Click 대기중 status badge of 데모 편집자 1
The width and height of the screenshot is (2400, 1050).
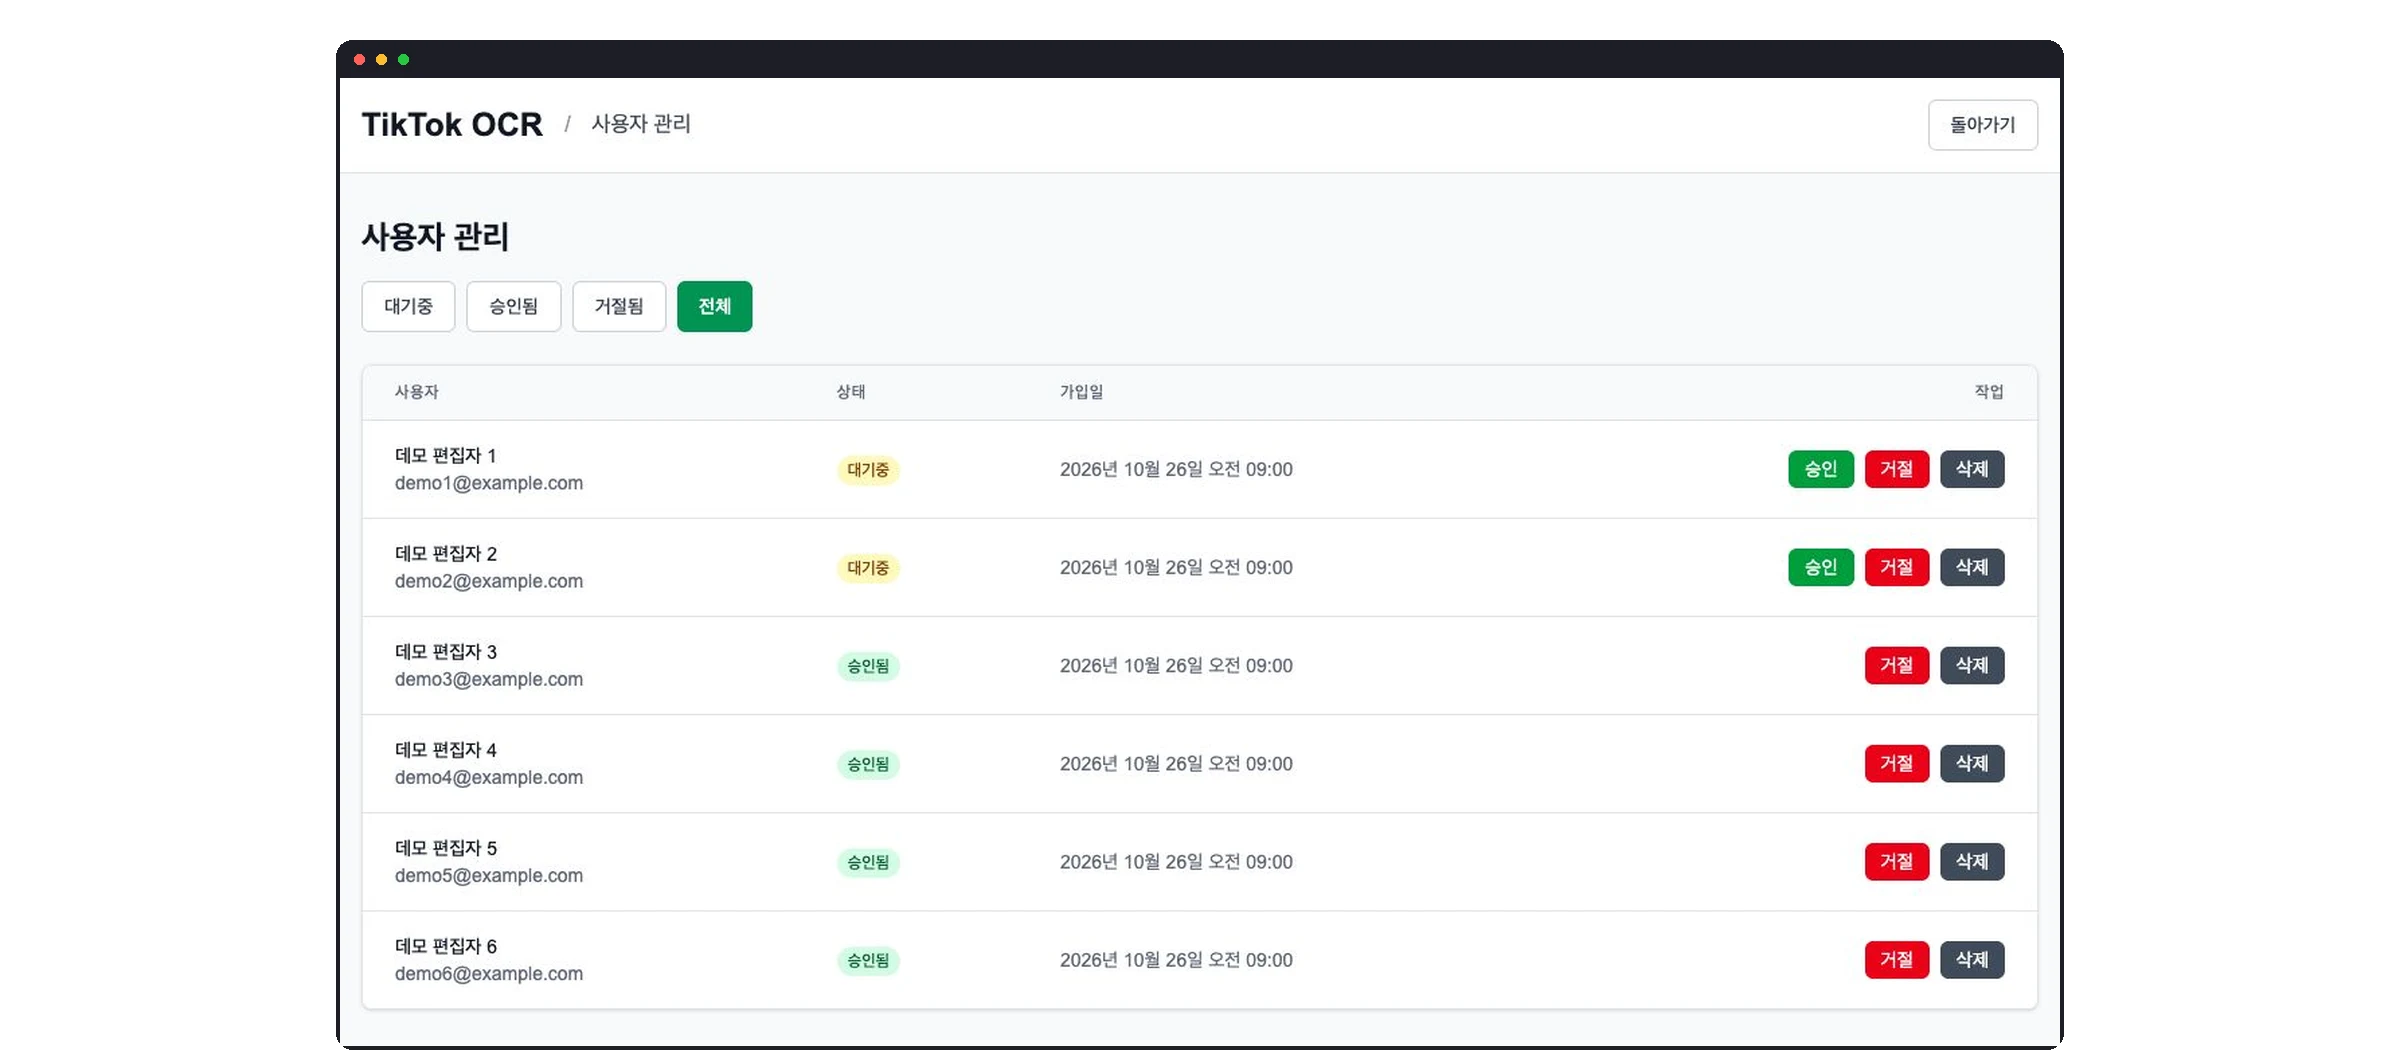[x=868, y=469]
